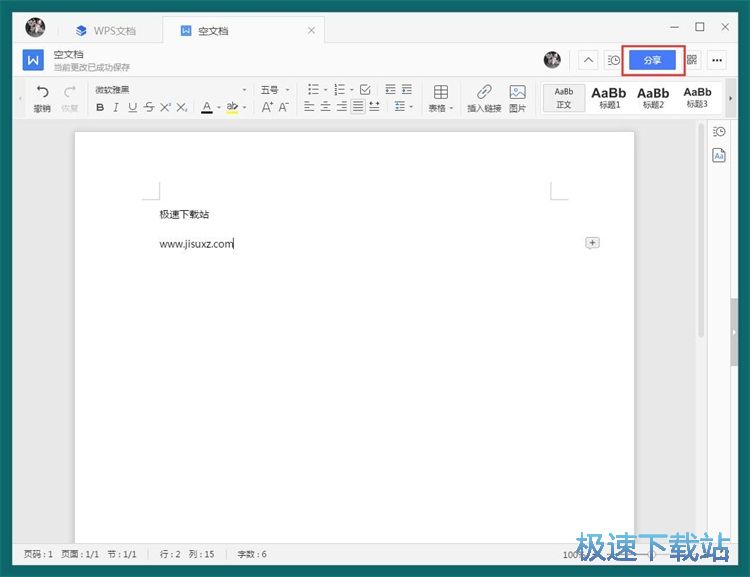Click the QR code grid icon
Viewport: 750px width, 577px height.
[692, 60]
